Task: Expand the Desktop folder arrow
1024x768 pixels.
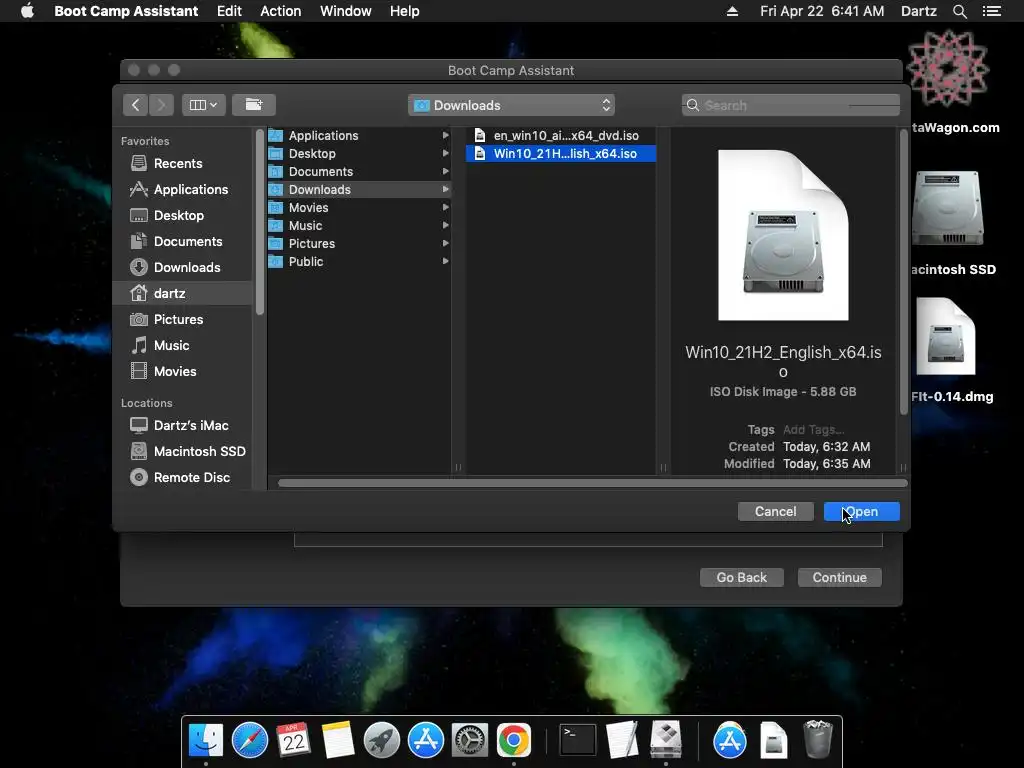Action: [445, 153]
